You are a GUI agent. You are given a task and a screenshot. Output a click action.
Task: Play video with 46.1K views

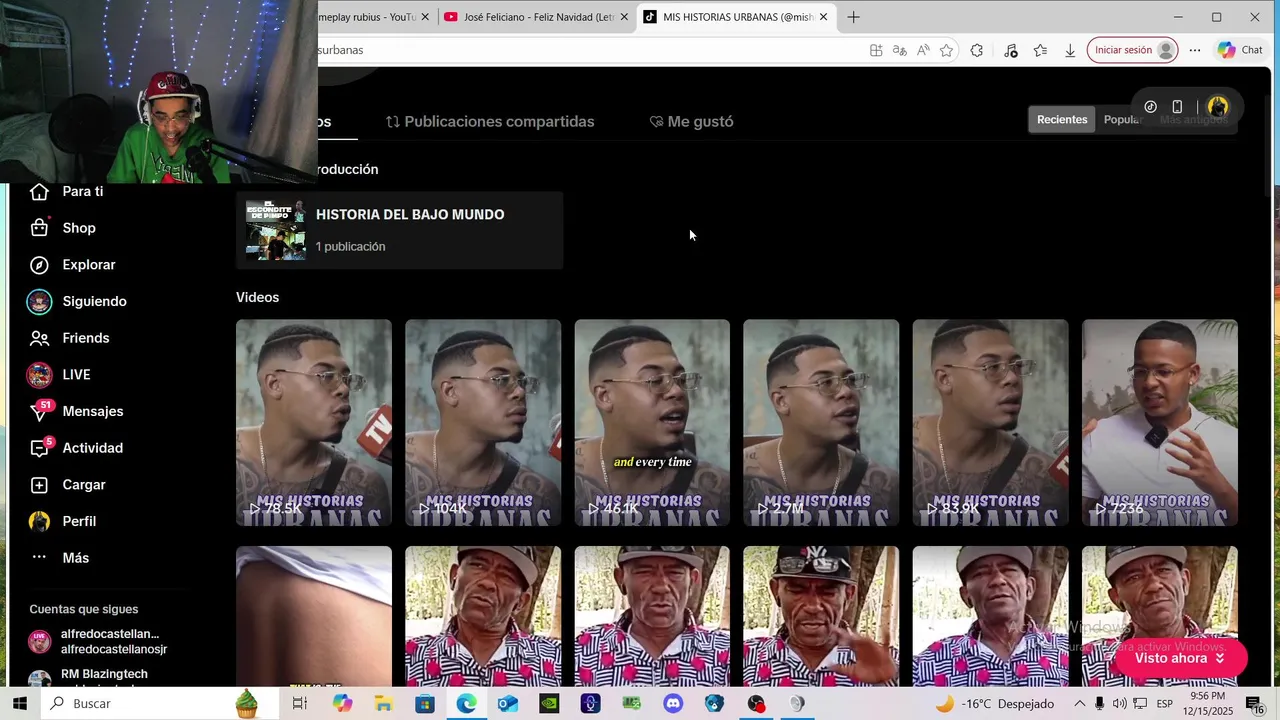[x=652, y=423]
